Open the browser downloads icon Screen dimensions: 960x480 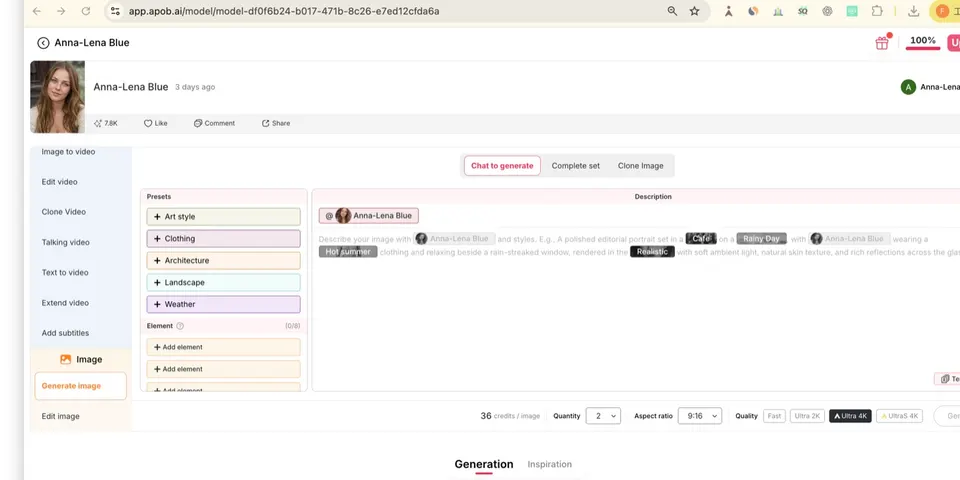coord(913,11)
